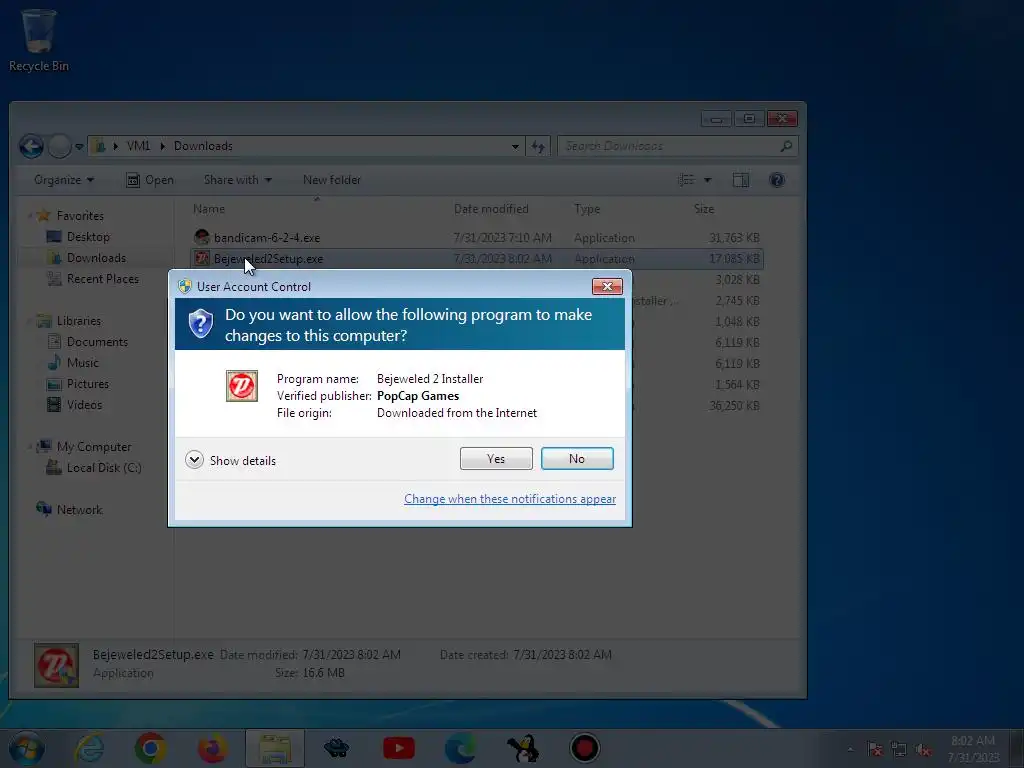Image resolution: width=1024 pixels, height=768 pixels.
Task: Select Desktop under Favorites
Action: [x=88, y=236]
